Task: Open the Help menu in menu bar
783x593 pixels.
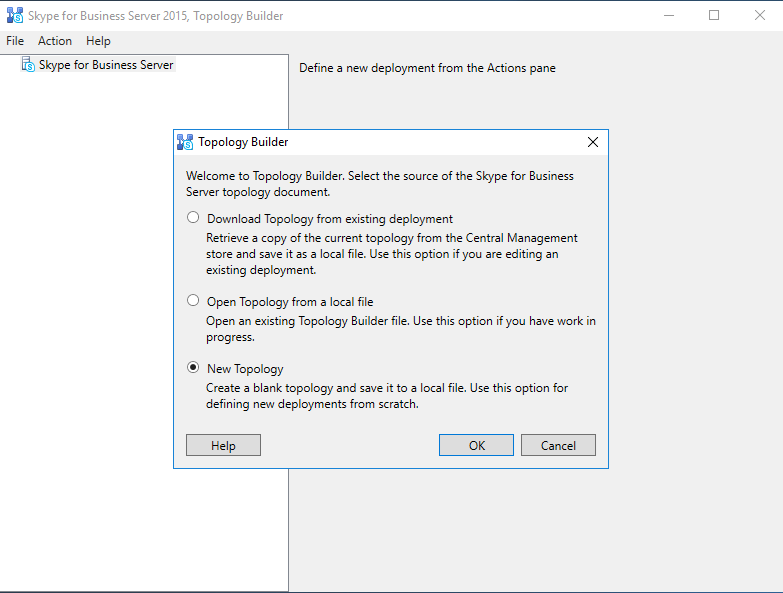Action: pyautogui.click(x=98, y=41)
